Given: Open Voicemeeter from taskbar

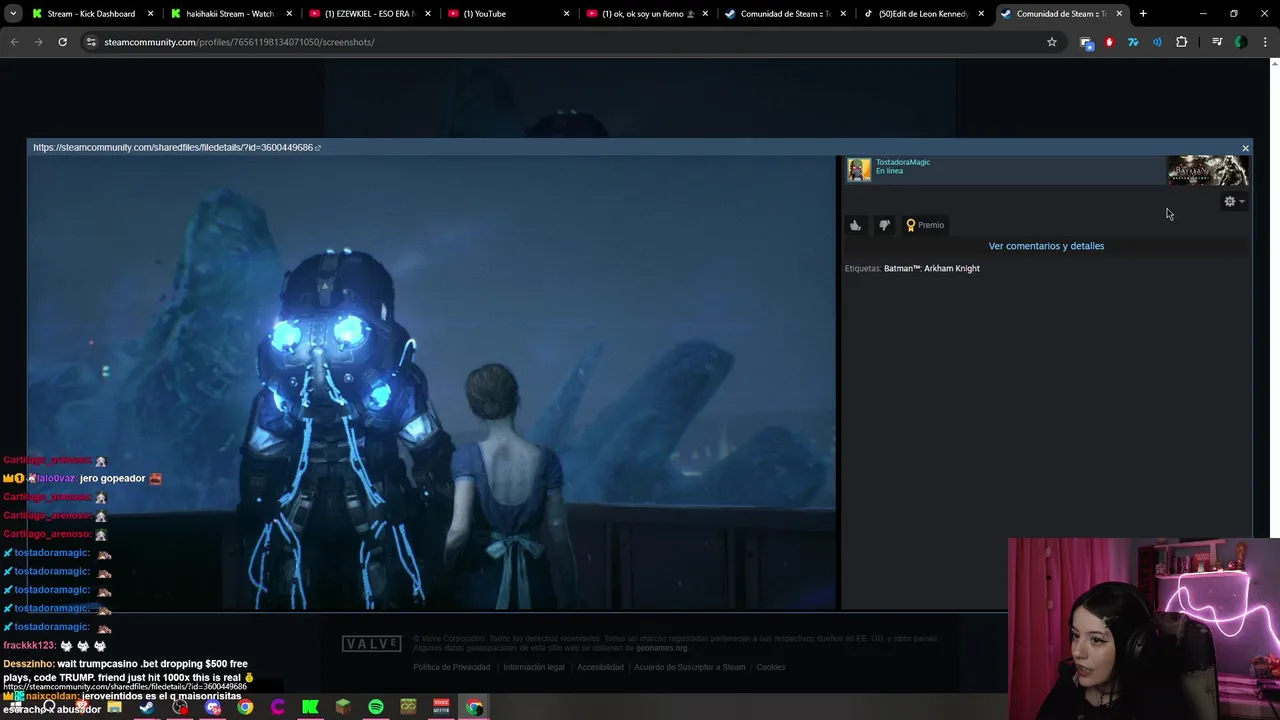Looking at the screenshot, I should 441,707.
